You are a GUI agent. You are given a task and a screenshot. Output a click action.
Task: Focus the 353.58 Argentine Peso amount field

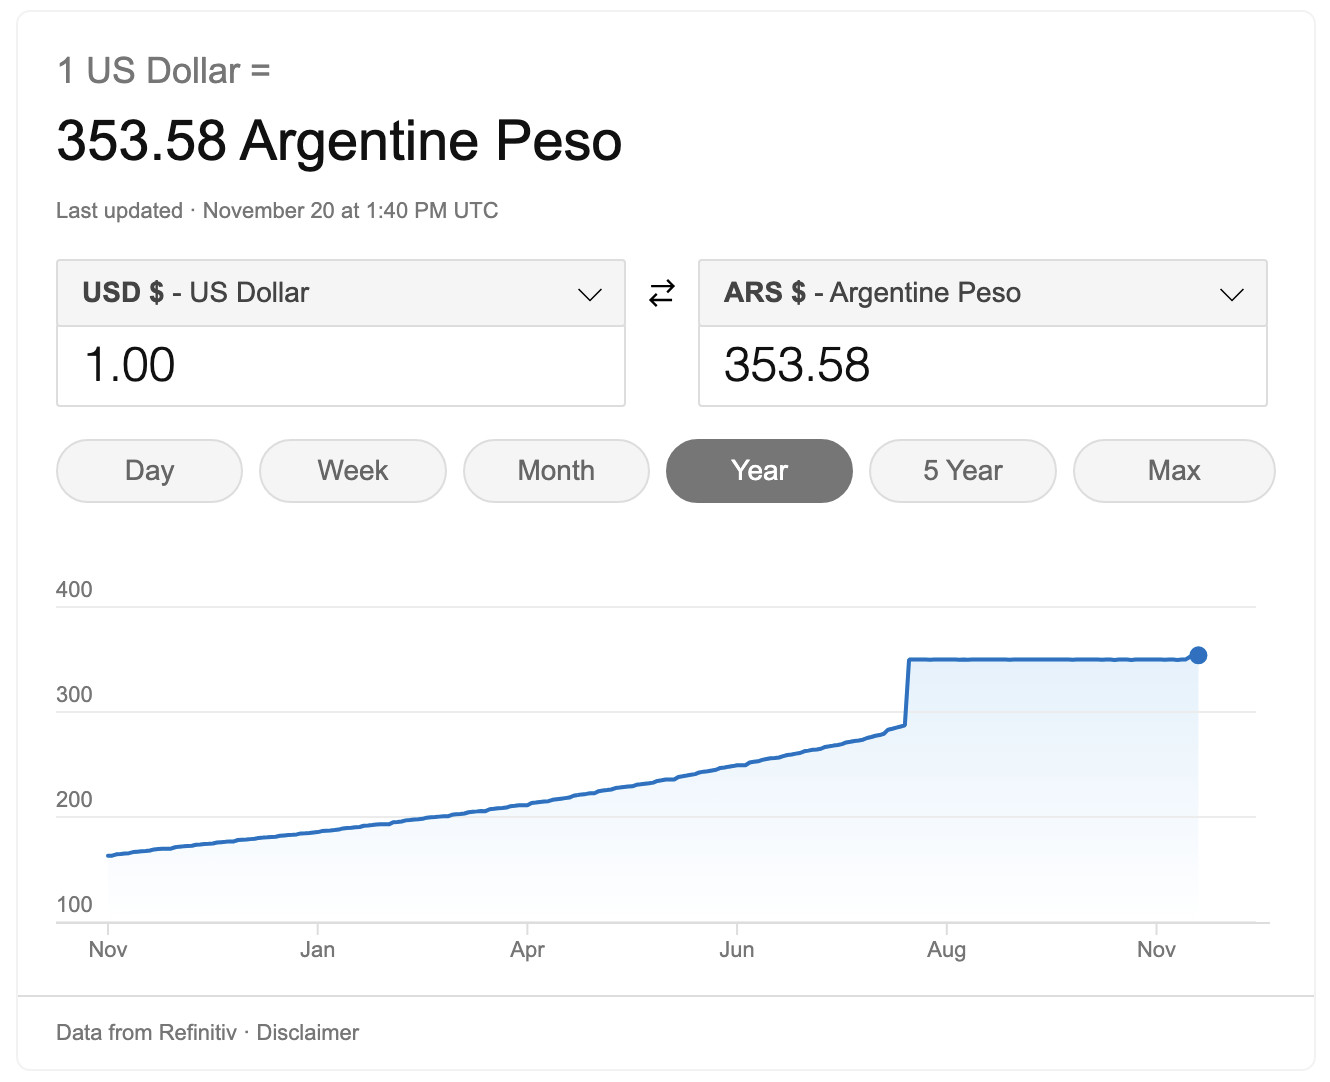click(x=983, y=366)
